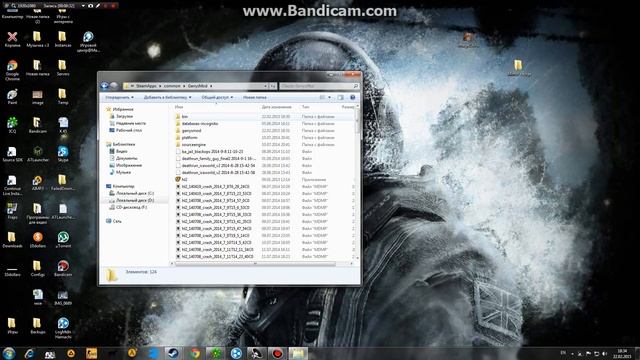Open Internet Explorer from the taskbar
The height and width of the screenshot is (360, 640).
coord(29,353)
